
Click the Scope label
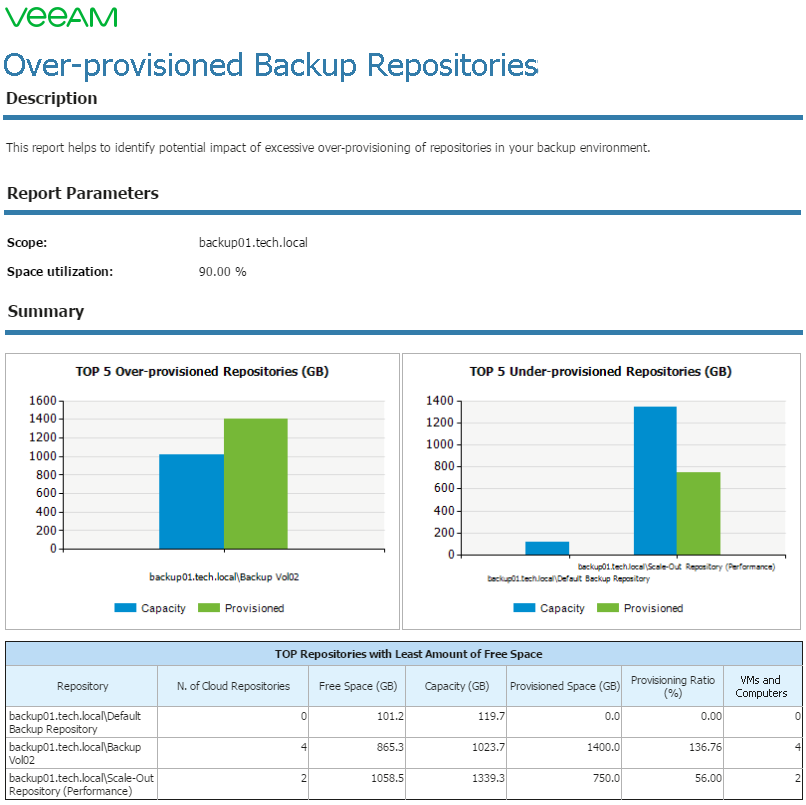pyautogui.click(x=27, y=243)
